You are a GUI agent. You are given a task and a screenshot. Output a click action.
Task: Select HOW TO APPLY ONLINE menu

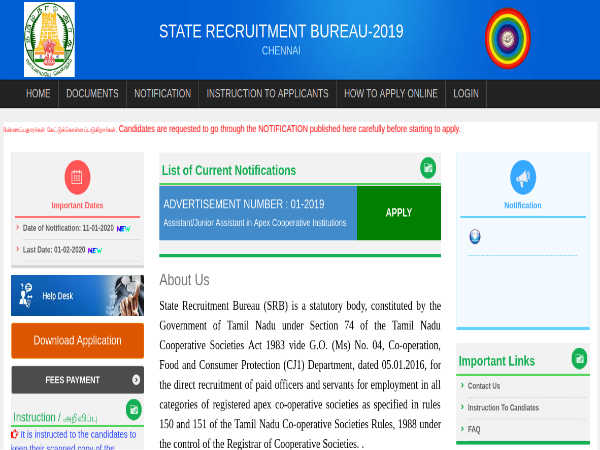click(390, 94)
